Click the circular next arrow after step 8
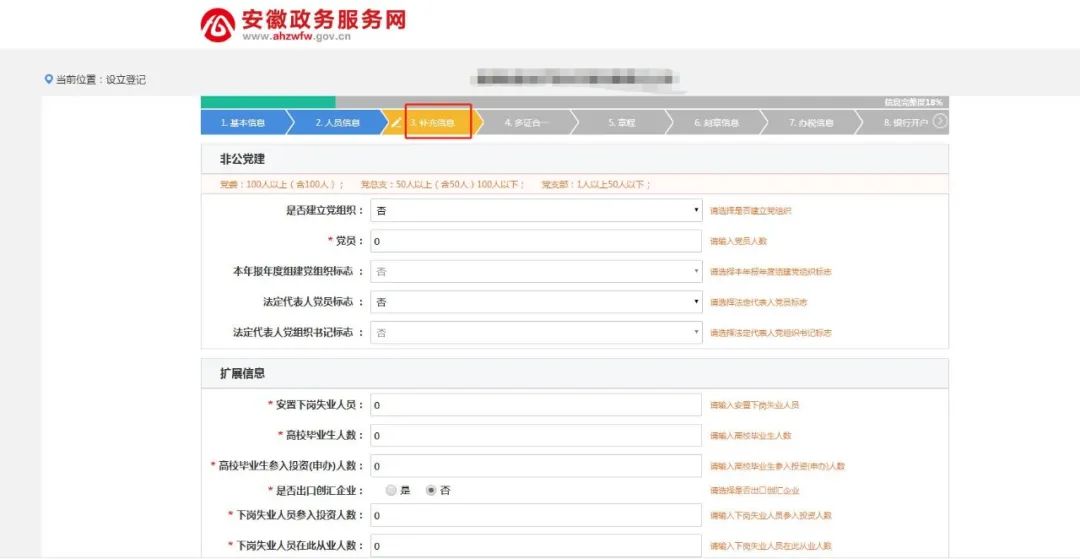 (939, 122)
